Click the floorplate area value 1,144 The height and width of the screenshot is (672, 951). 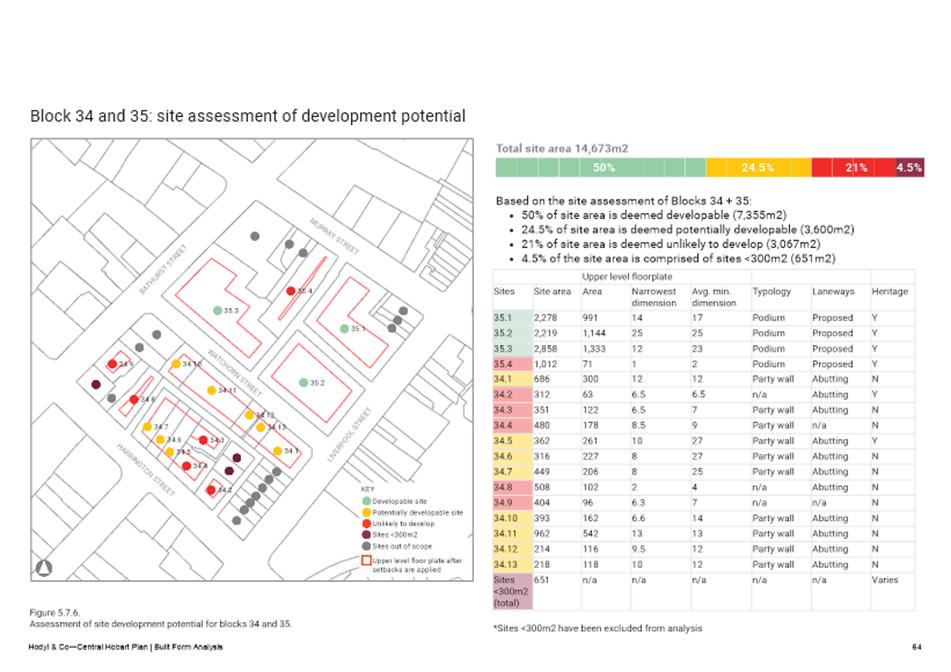tap(594, 333)
